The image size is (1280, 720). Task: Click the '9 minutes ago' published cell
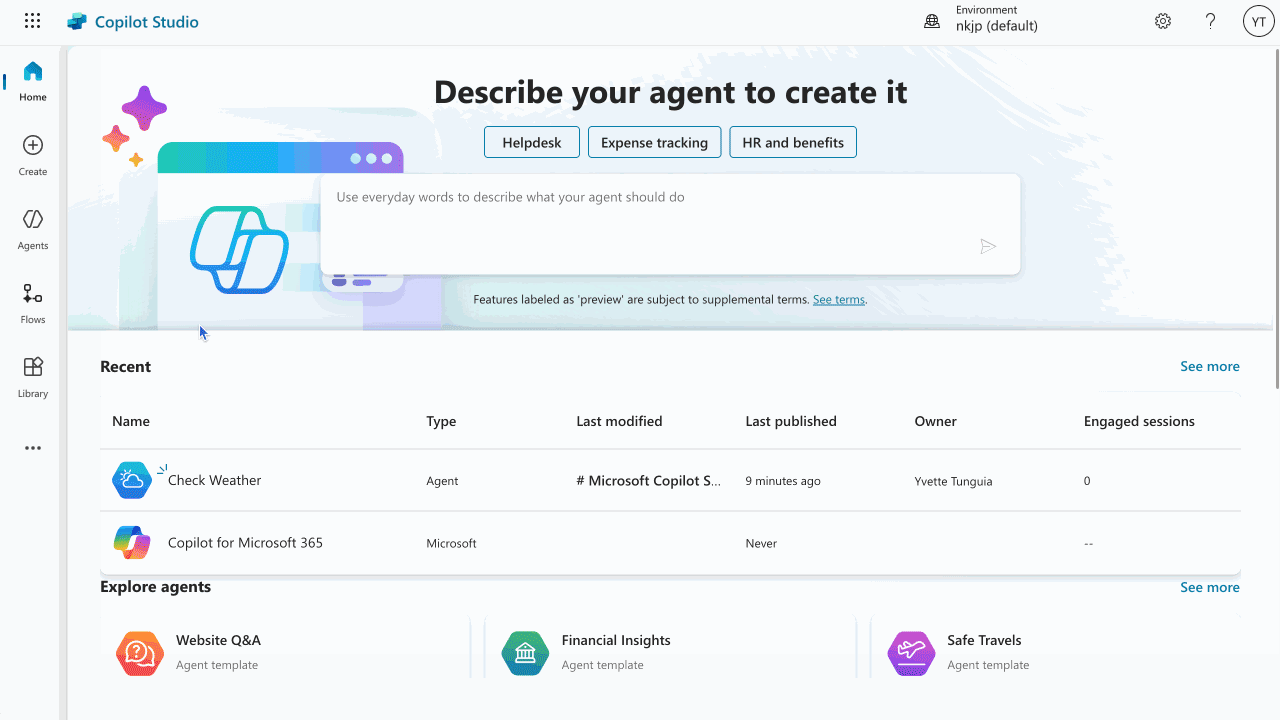coord(783,481)
